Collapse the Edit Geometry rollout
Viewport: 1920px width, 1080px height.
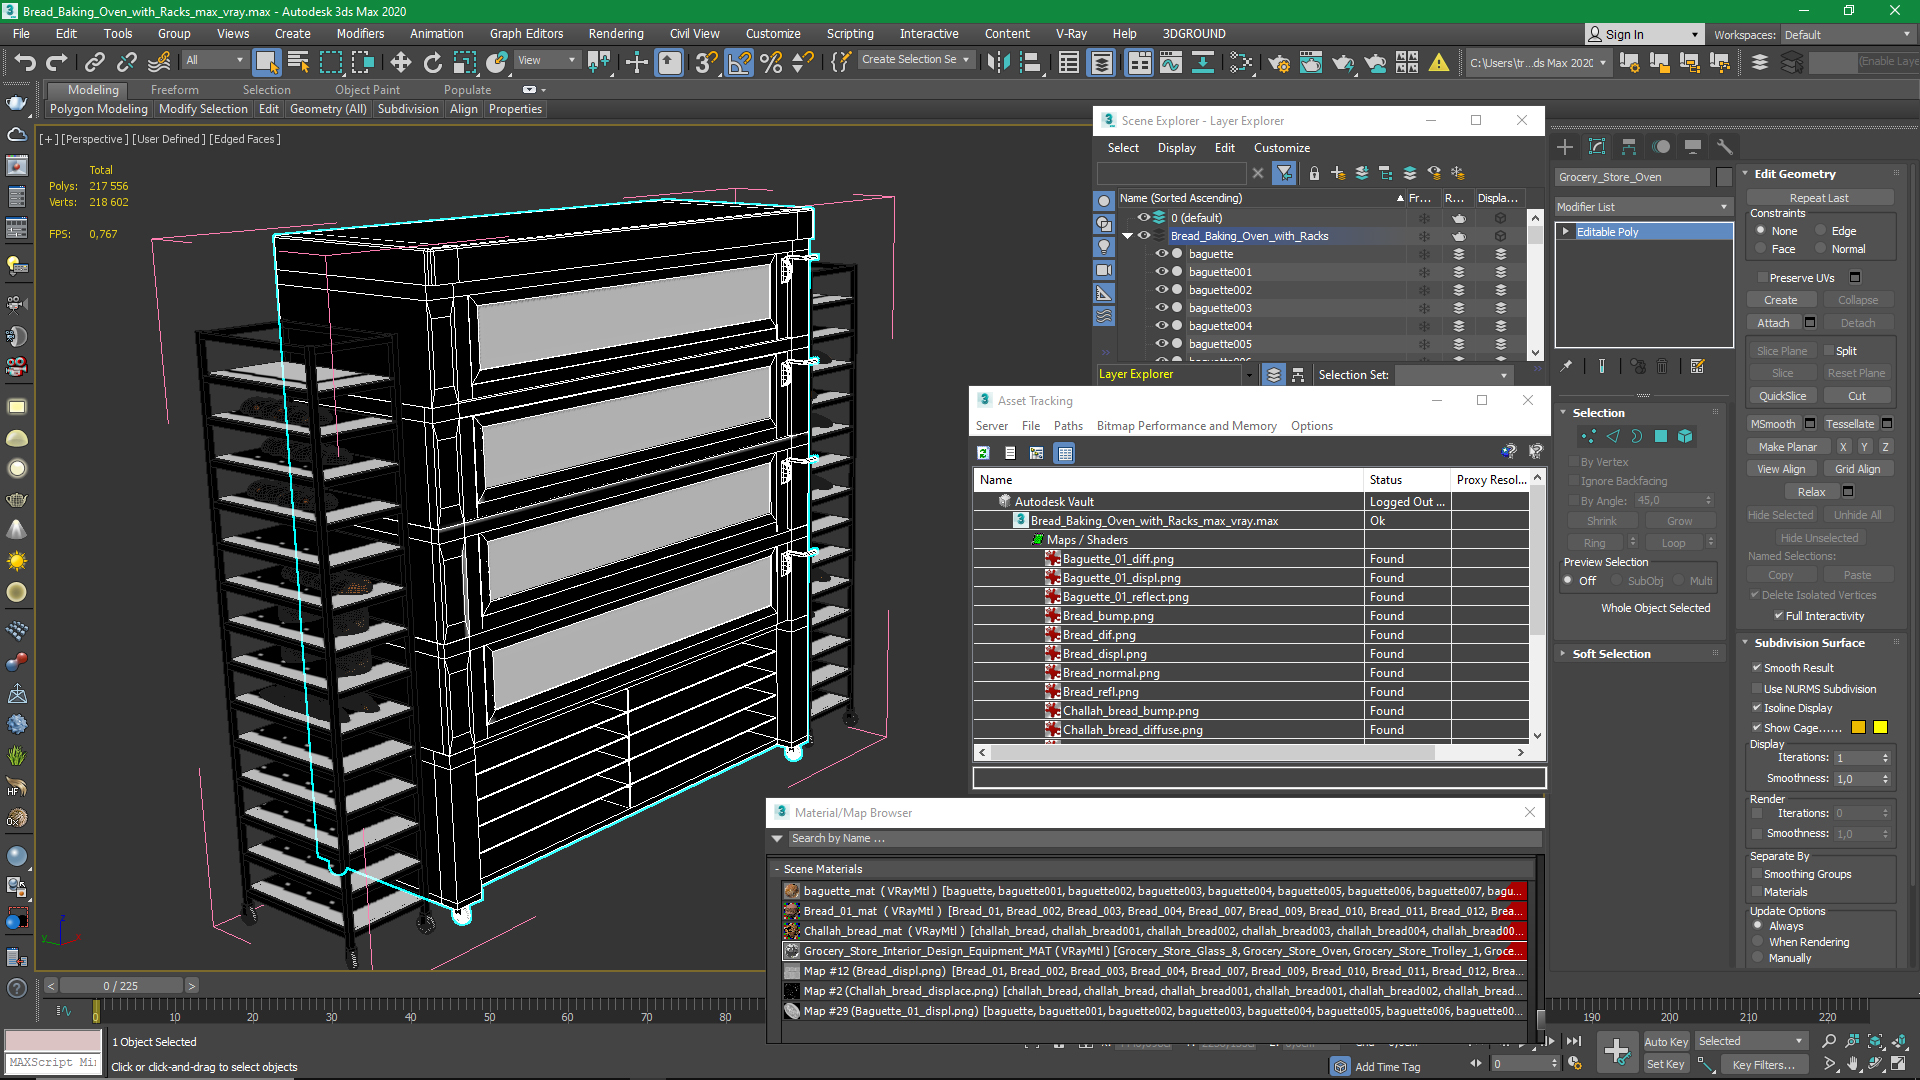tap(1745, 174)
